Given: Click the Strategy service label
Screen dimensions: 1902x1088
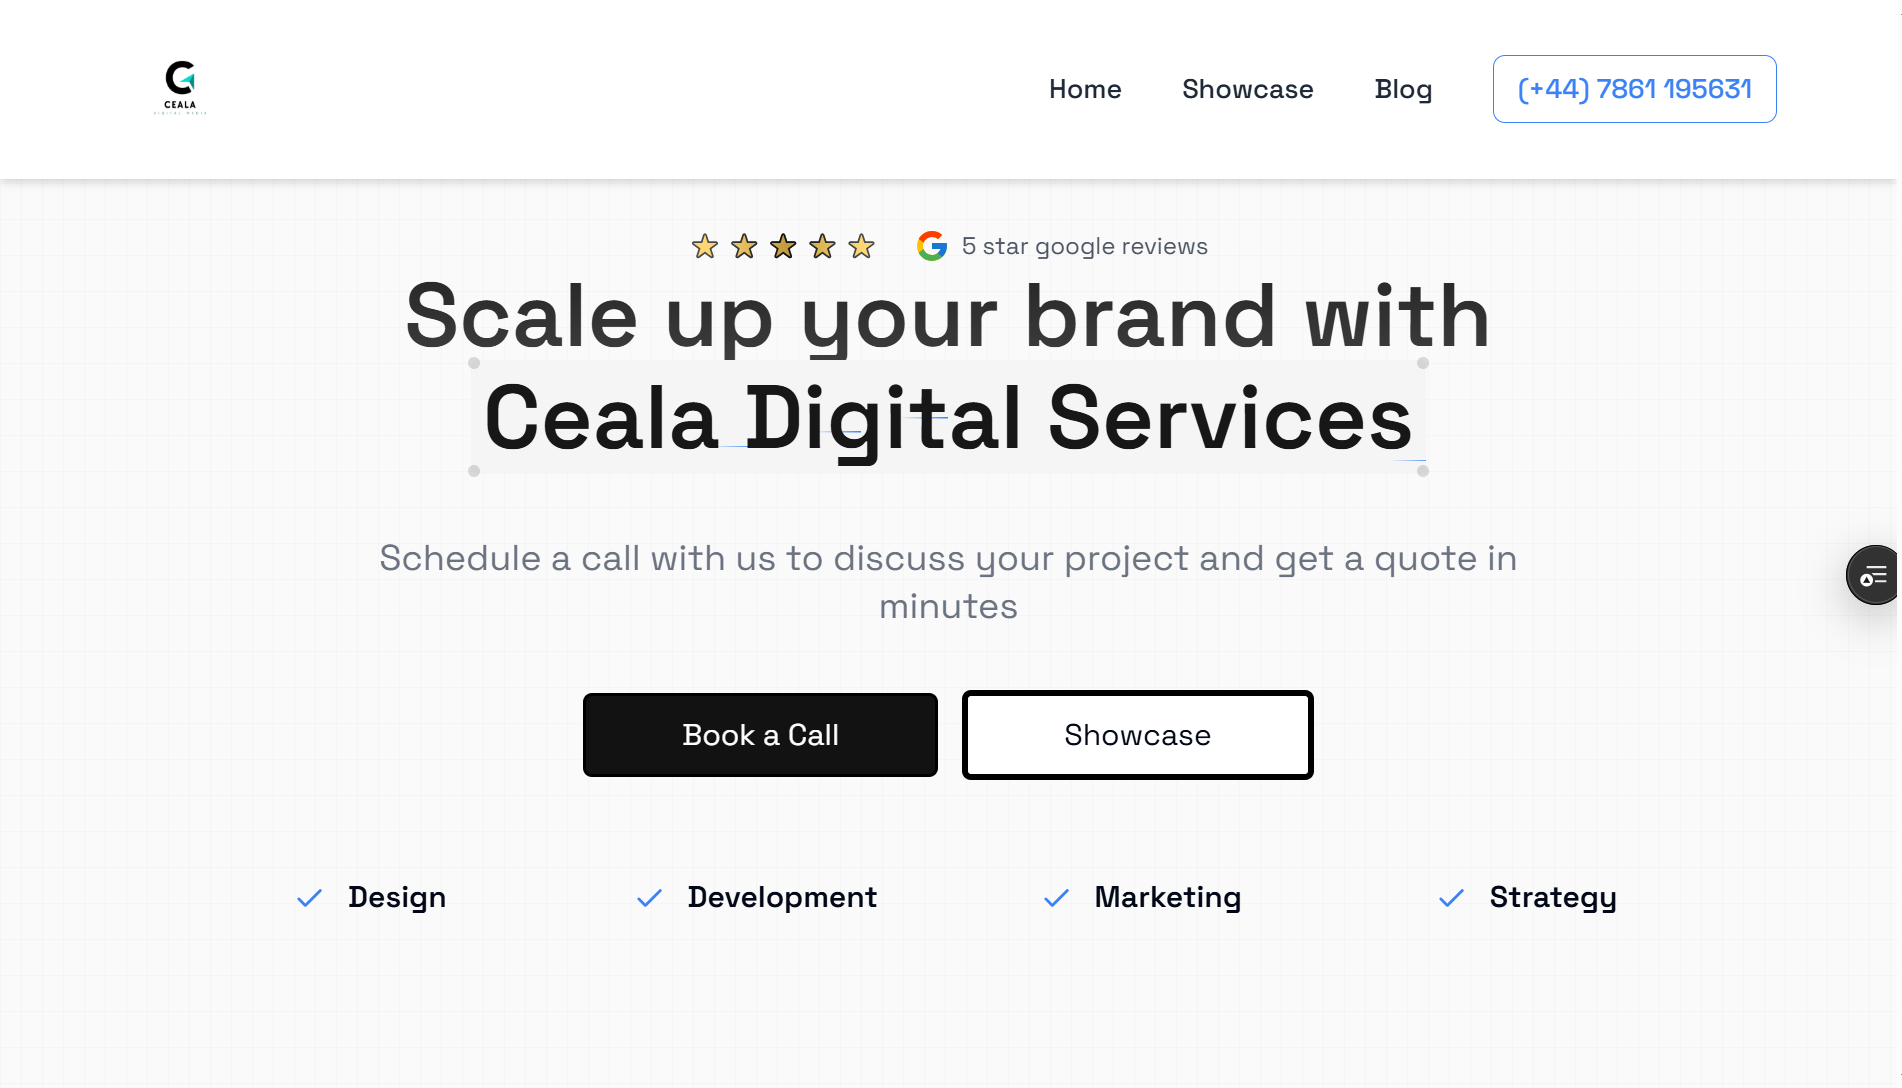Looking at the screenshot, I should [x=1552, y=897].
